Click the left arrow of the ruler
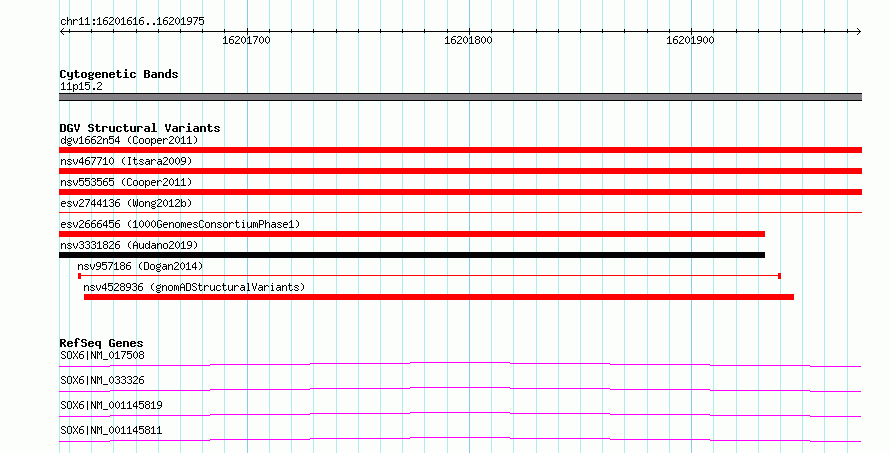Image resolution: width=890 pixels, height=453 pixels. coord(62,32)
